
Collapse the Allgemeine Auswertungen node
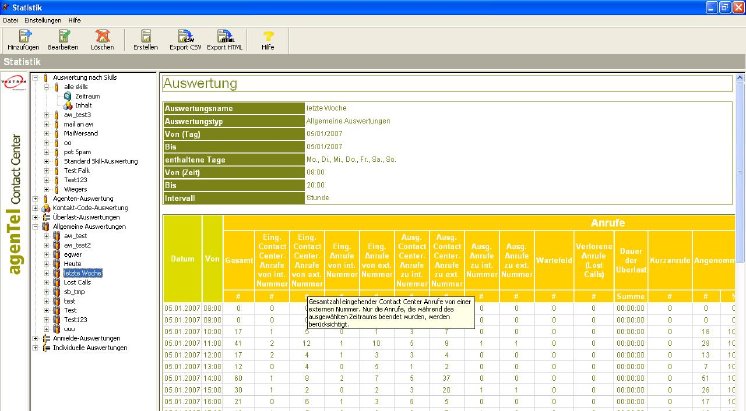click(x=35, y=227)
